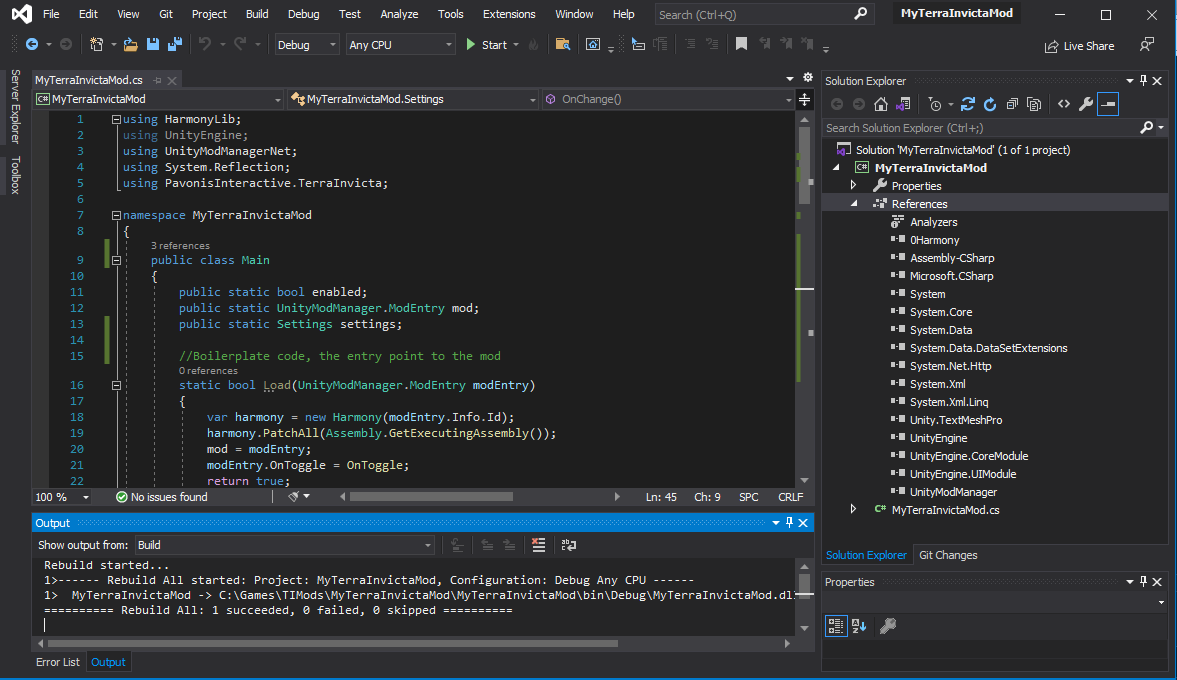This screenshot has height=680, width=1177.
Task: Collapse the Main class code region
Action: 116,260
